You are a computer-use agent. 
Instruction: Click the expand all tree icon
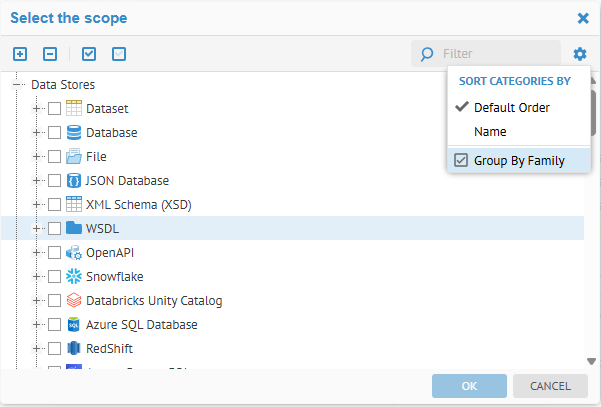point(20,54)
